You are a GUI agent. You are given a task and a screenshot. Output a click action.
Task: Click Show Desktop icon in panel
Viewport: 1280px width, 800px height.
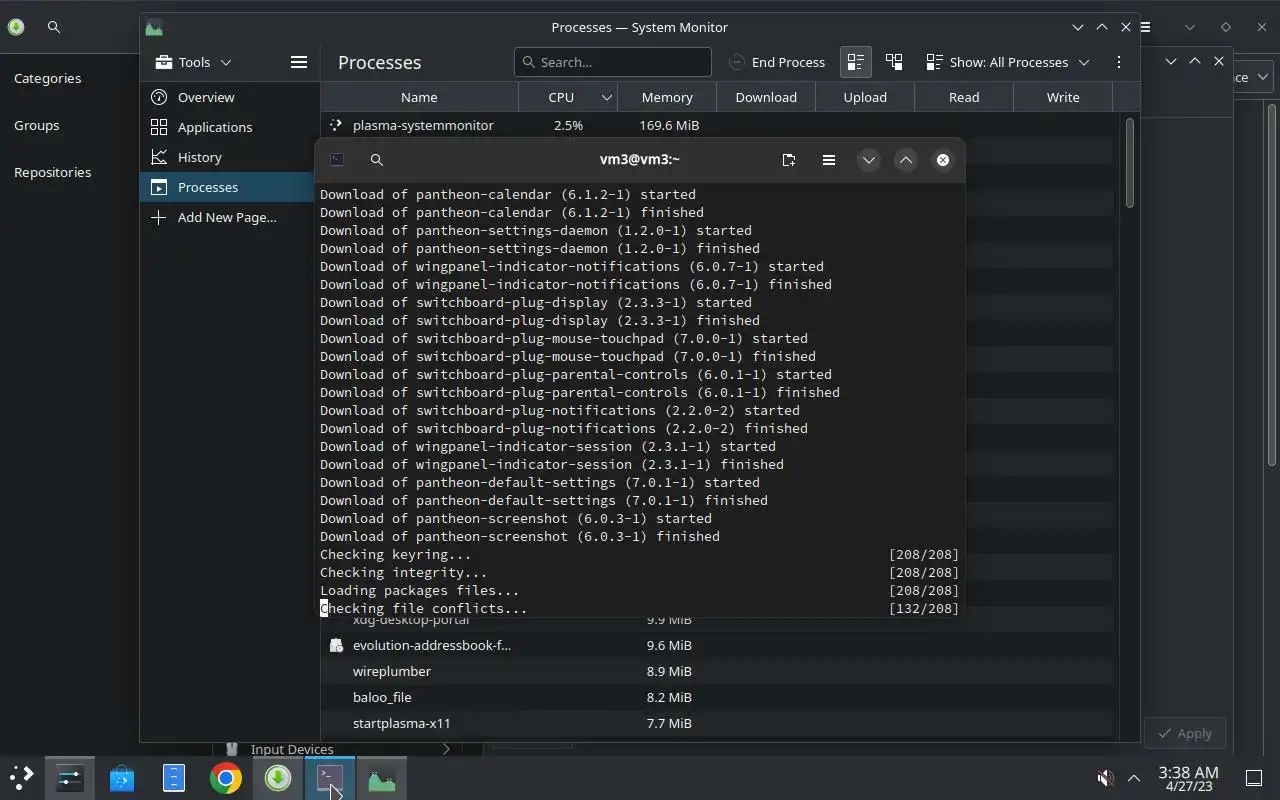[1253, 778]
